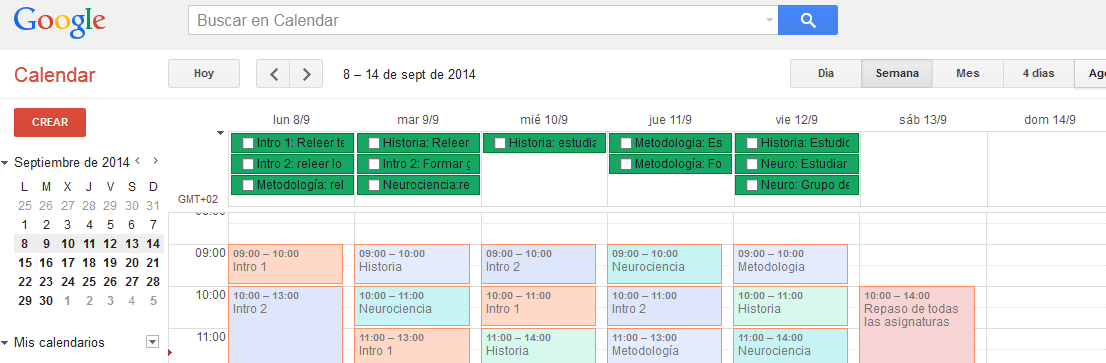This screenshot has height=363, width=1106.
Task: Create a new event with CREAR
Action: pos(50,122)
